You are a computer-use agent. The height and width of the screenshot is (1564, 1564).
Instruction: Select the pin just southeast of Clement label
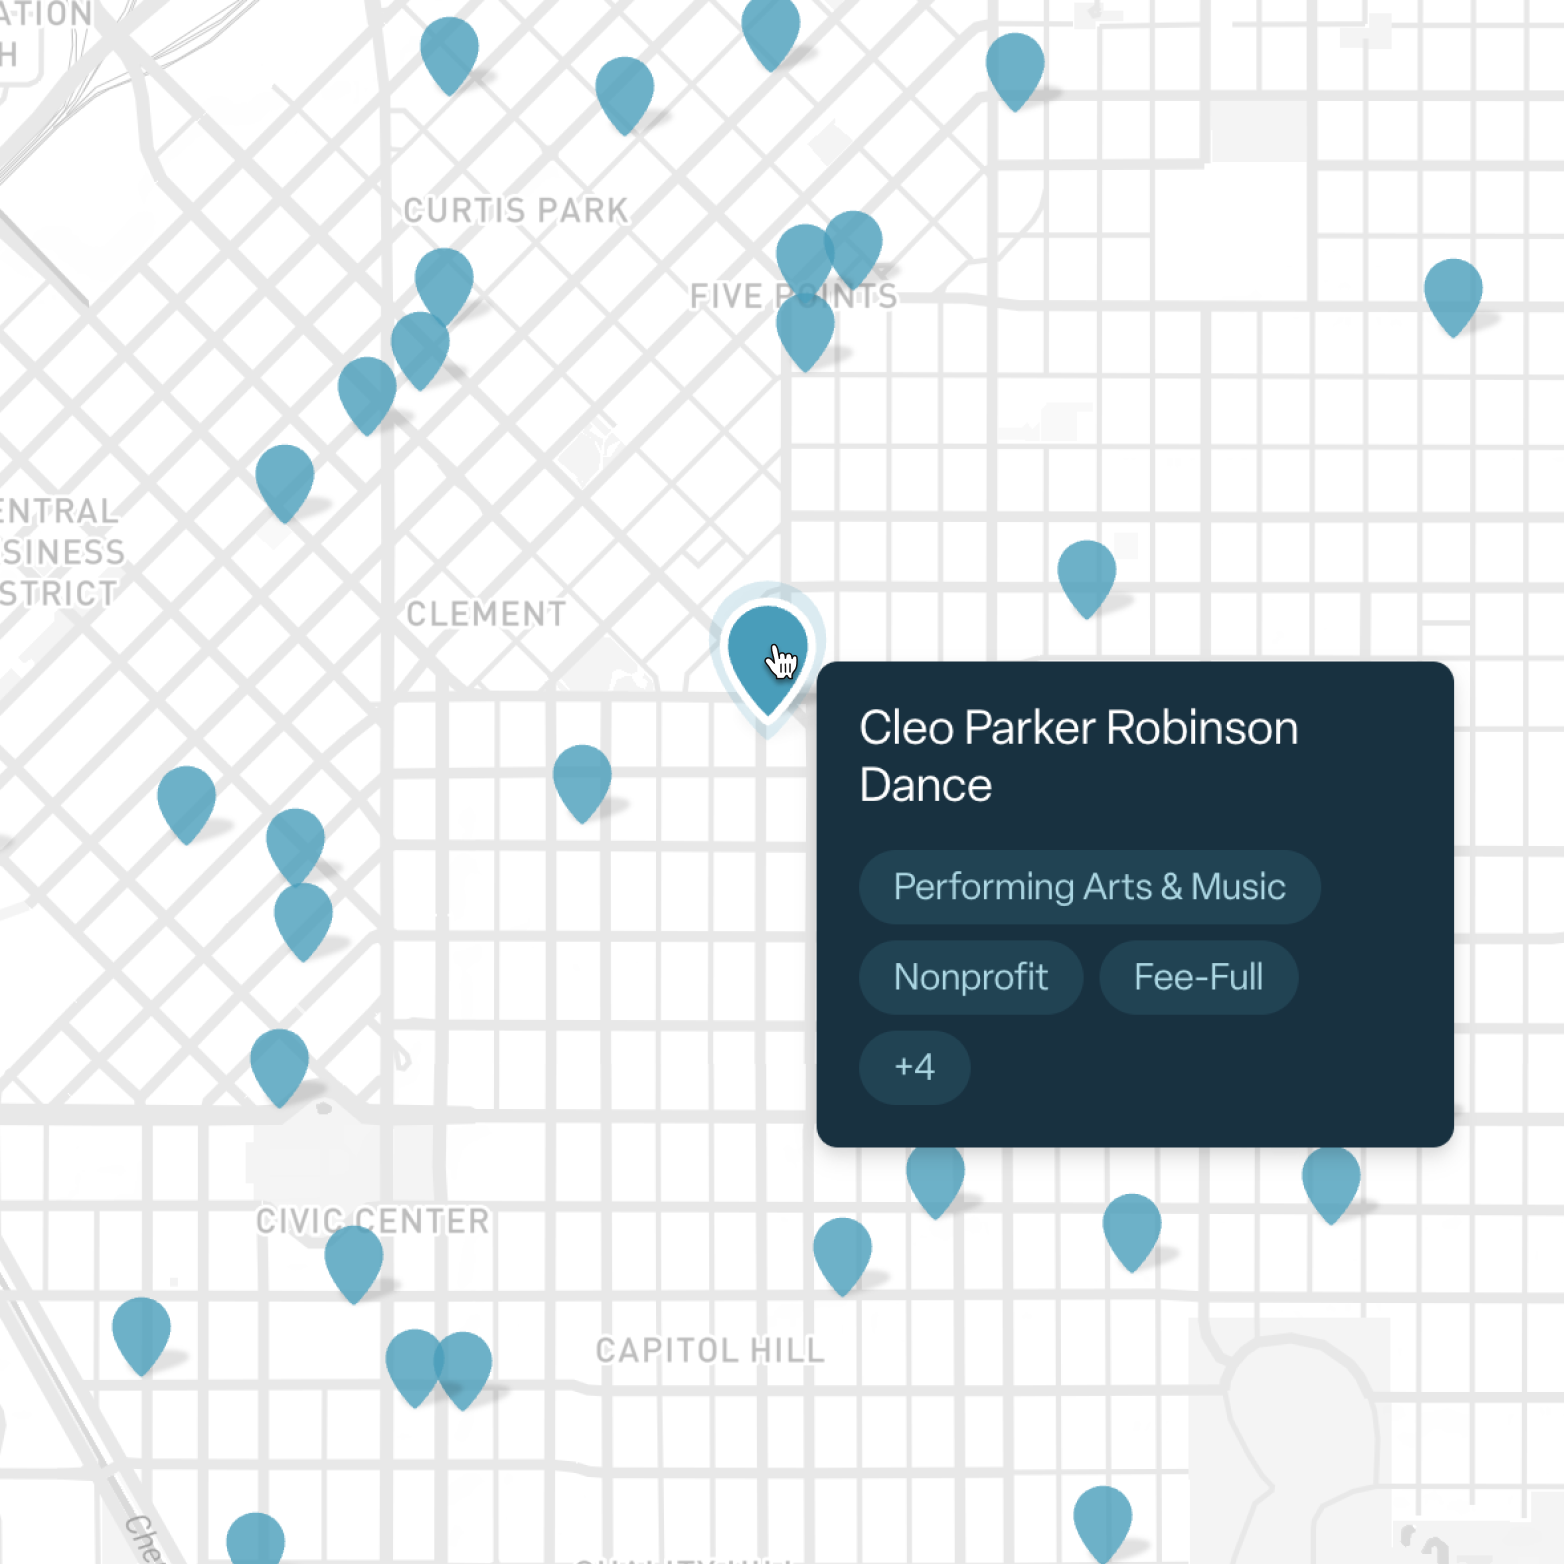pyautogui.click(x=582, y=783)
